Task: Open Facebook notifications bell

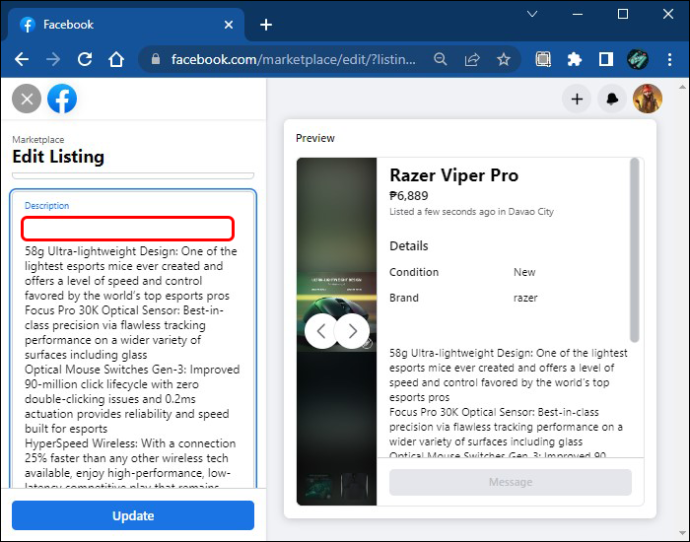Action: (x=612, y=99)
